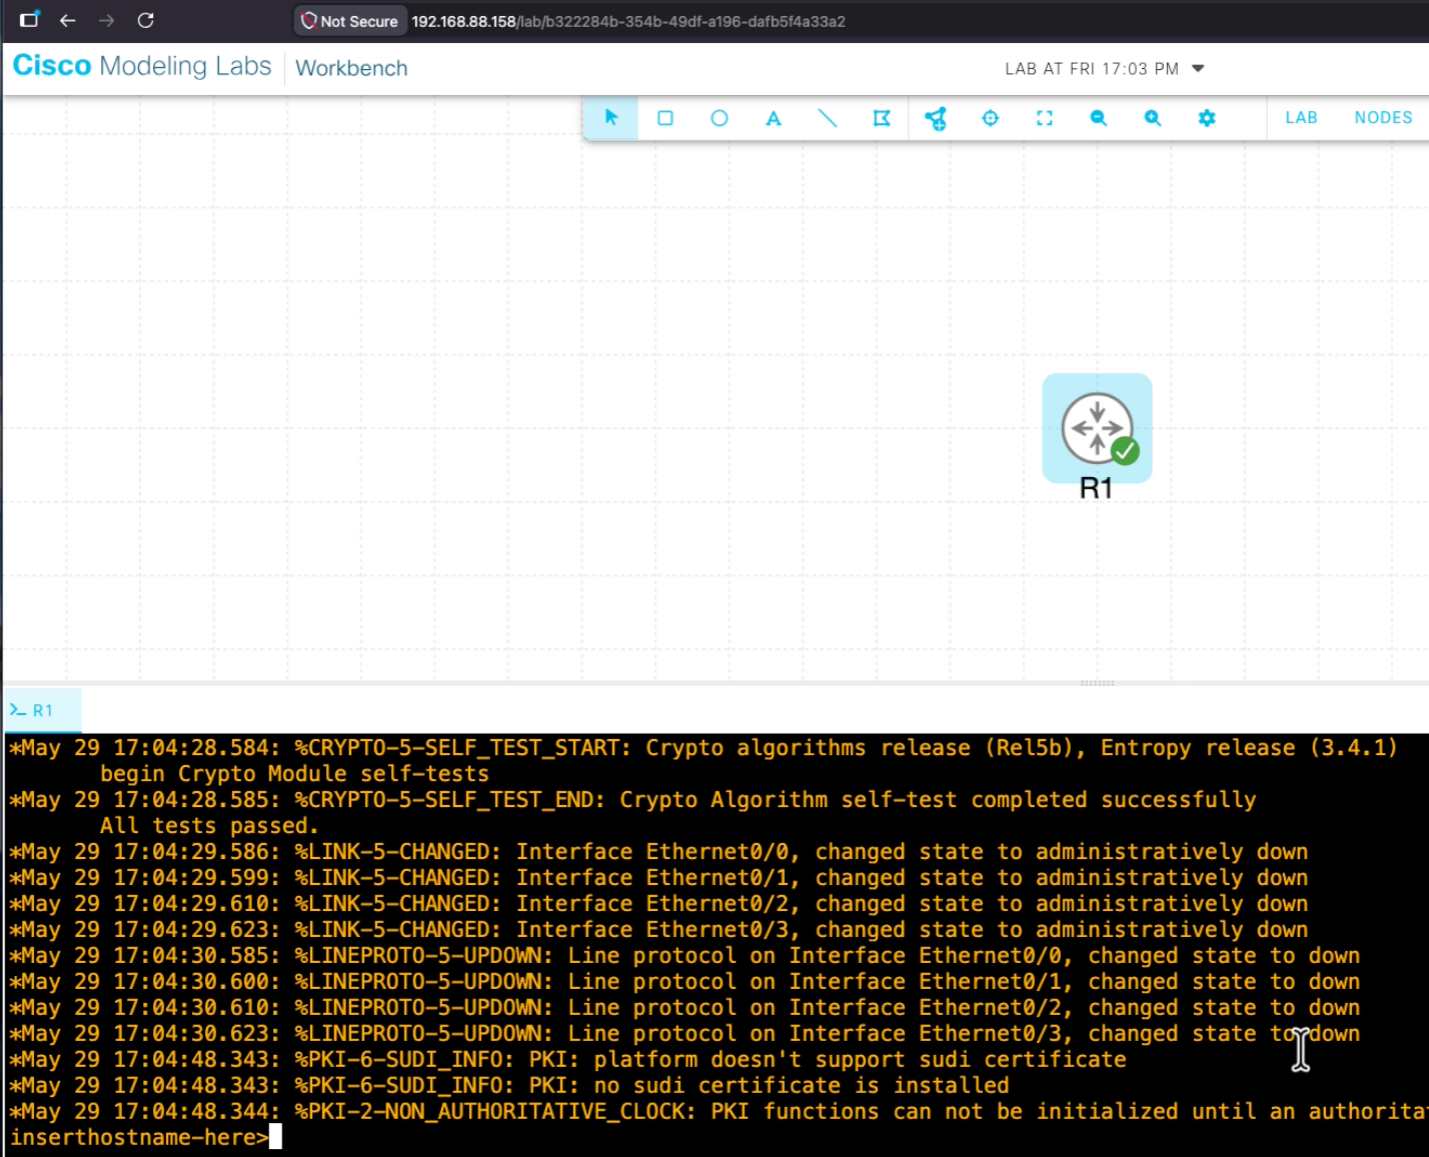Expand the lab title dropdown arrow

point(1198,69)
